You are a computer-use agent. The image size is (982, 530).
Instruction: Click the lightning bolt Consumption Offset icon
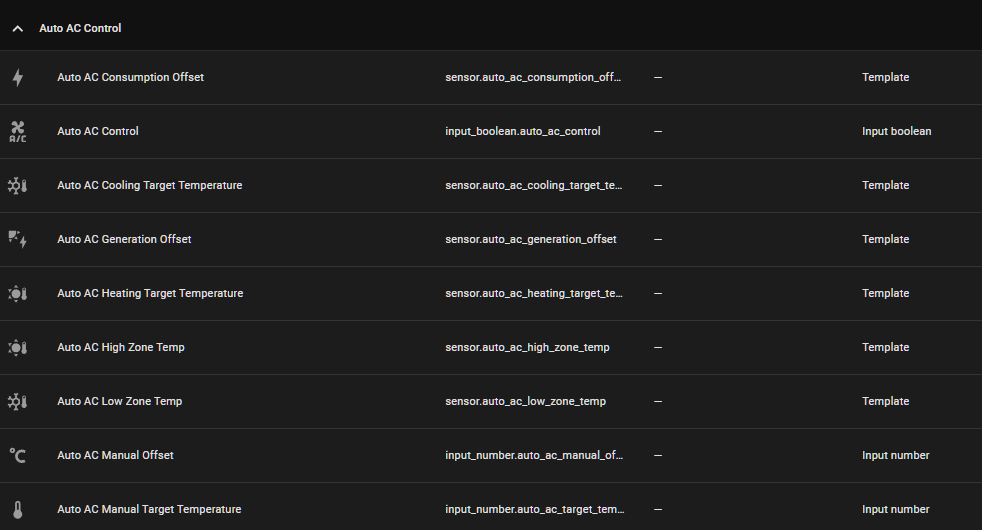click(x=18, y=78)
